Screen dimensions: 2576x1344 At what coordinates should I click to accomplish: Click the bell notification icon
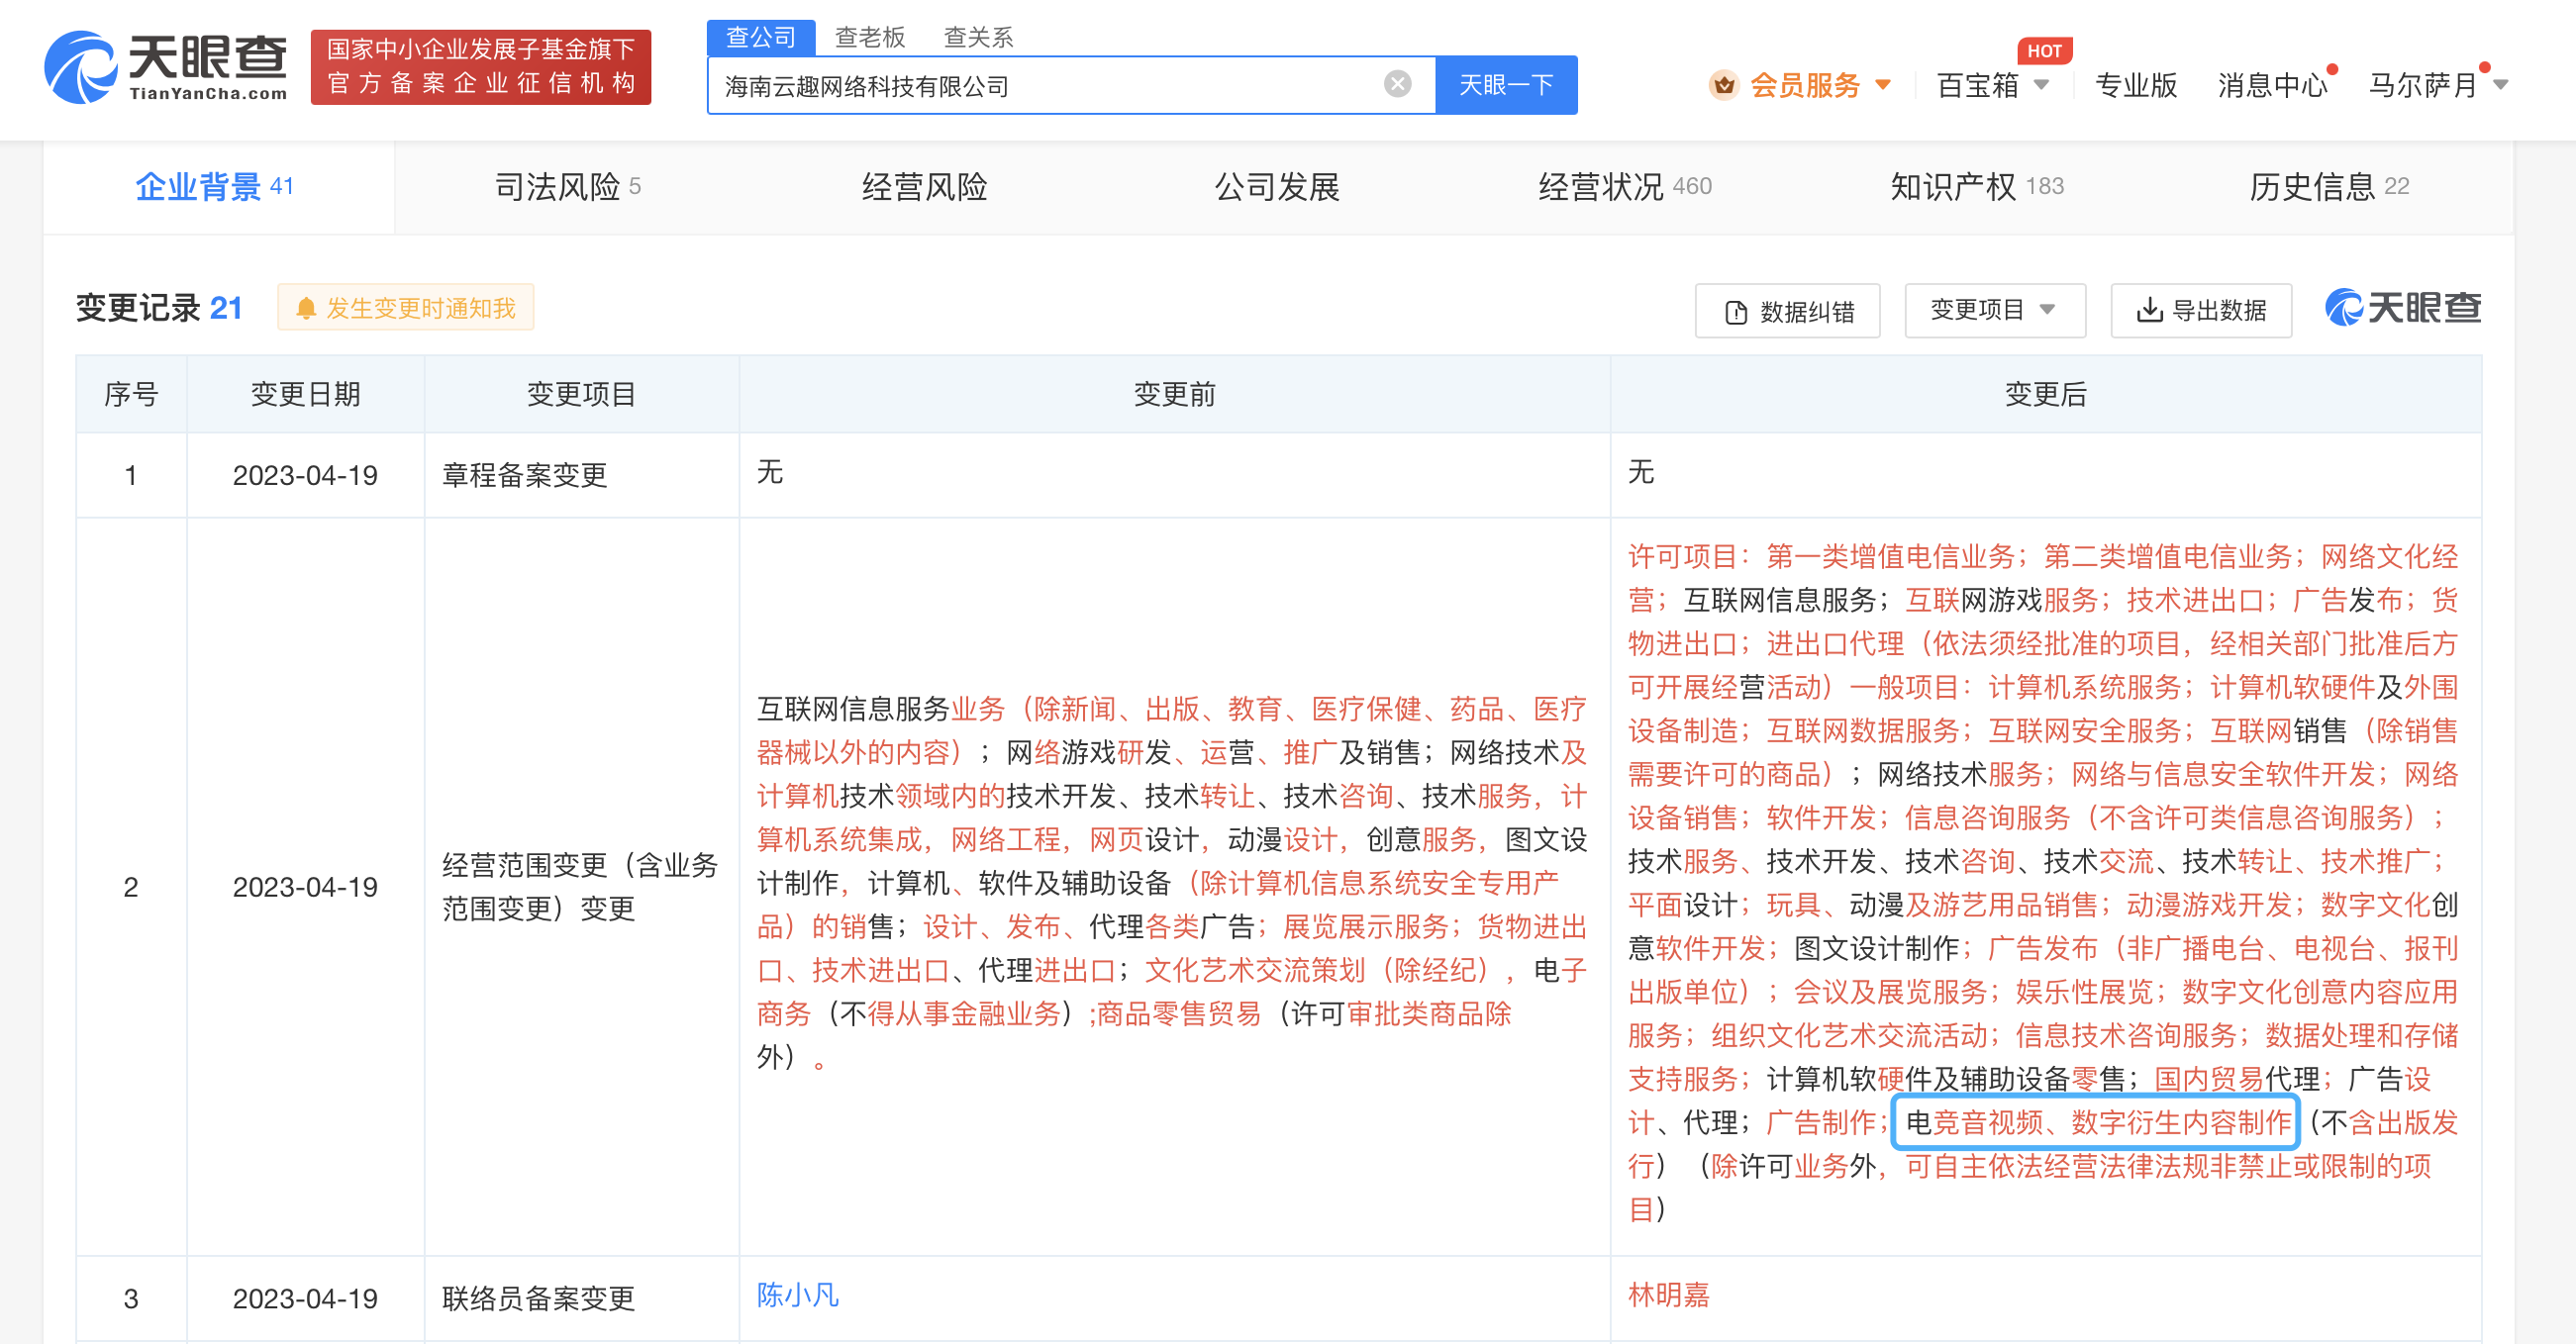pos(306,309)
